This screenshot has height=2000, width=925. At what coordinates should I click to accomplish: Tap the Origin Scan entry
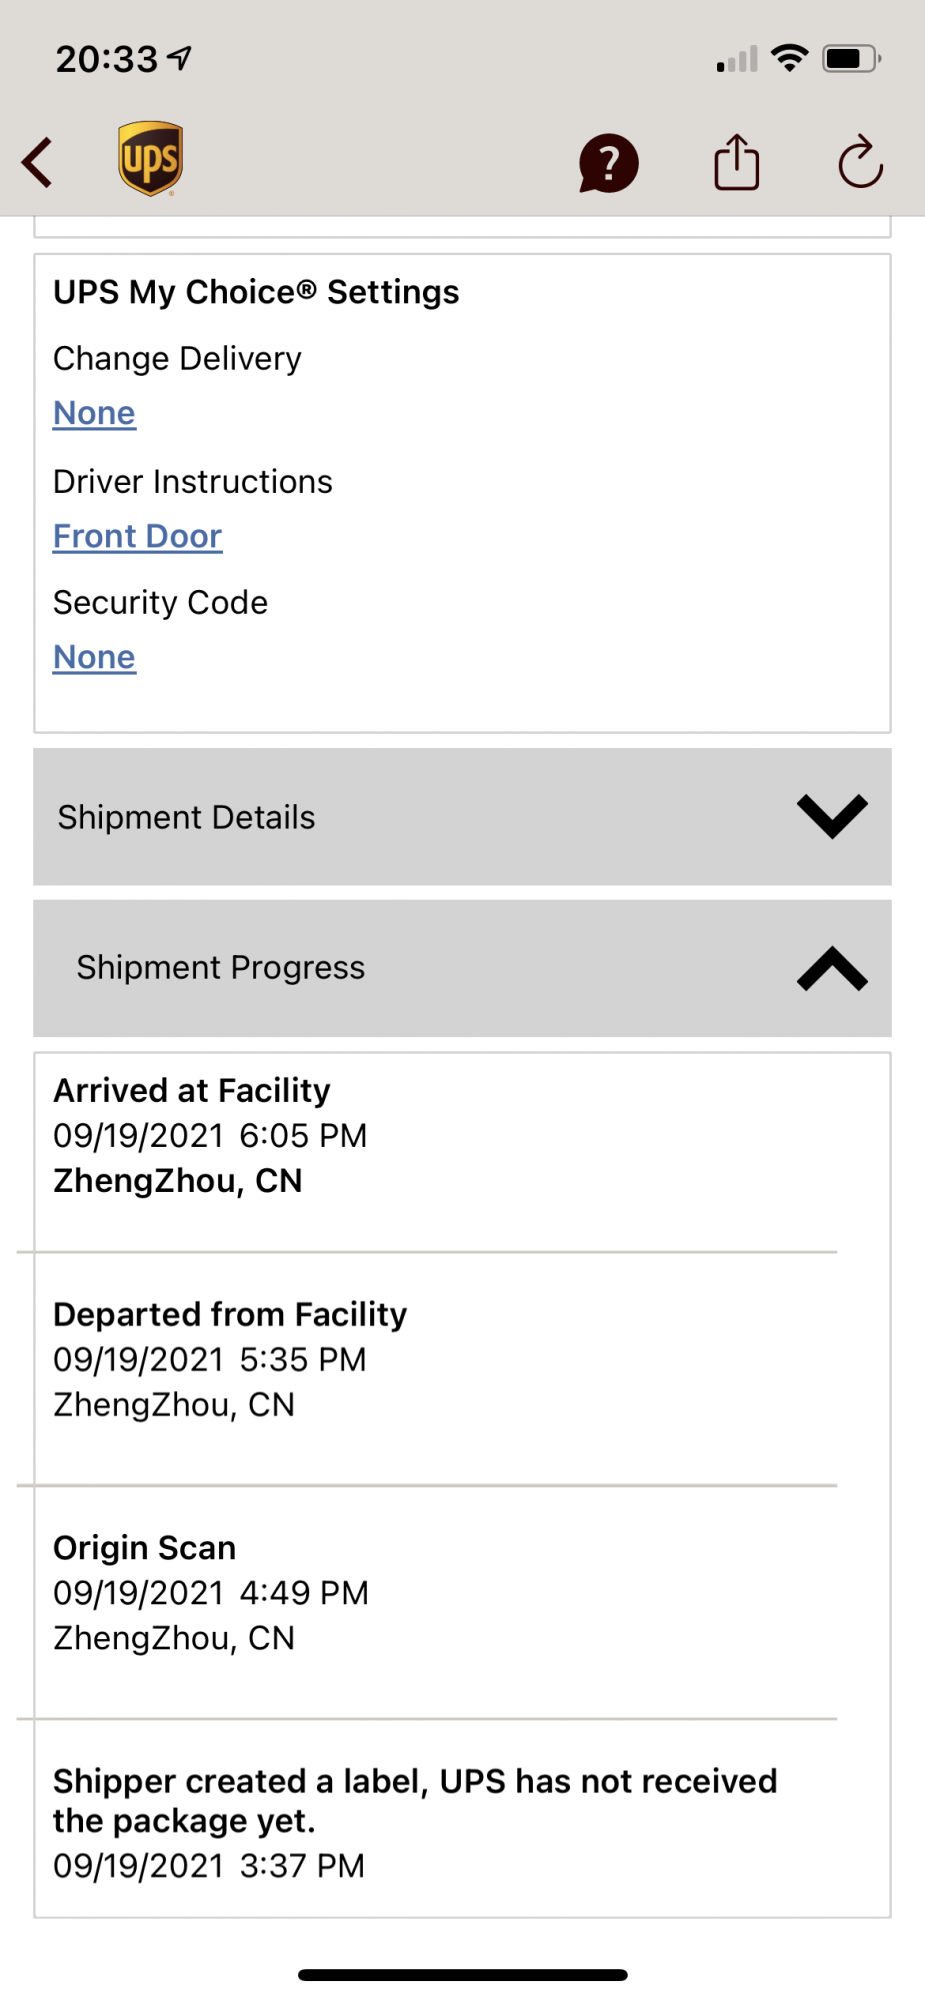[x=145, y=1548]
